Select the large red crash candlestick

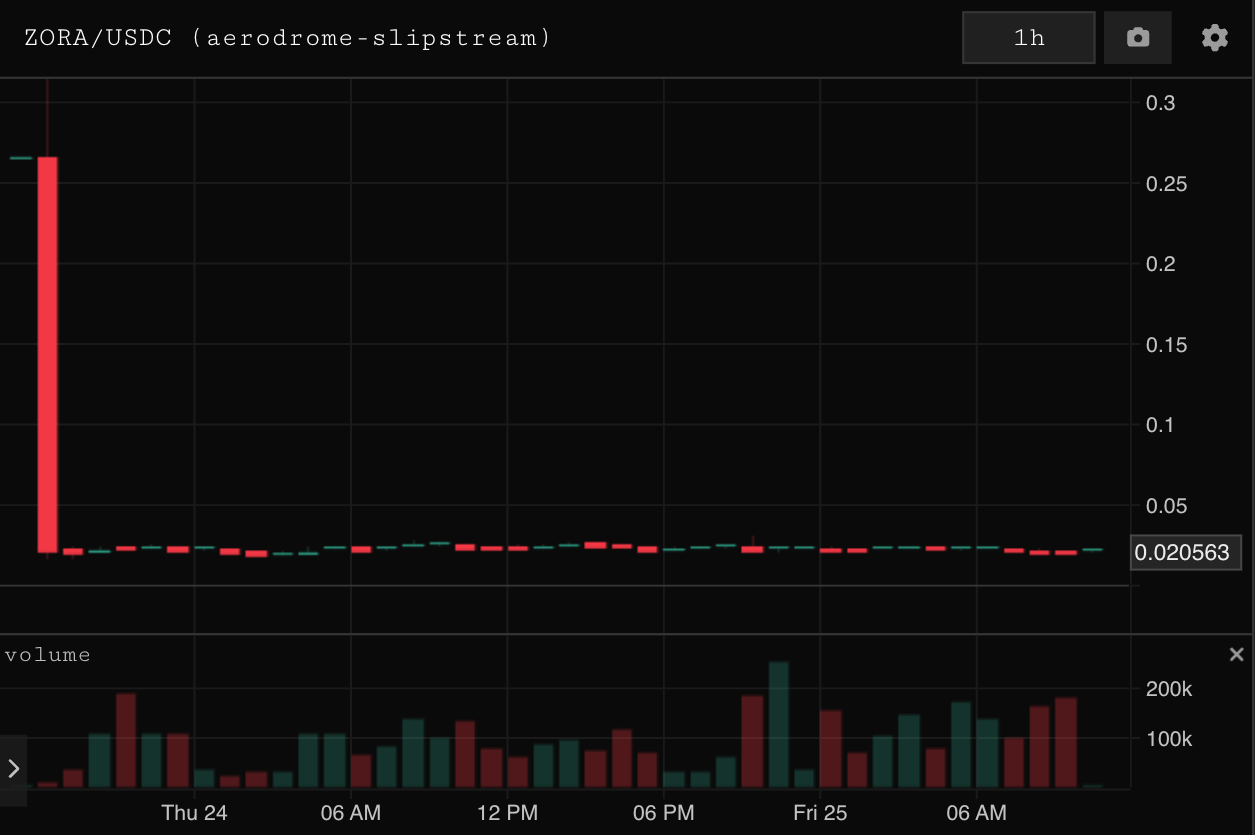coord(47,354)
